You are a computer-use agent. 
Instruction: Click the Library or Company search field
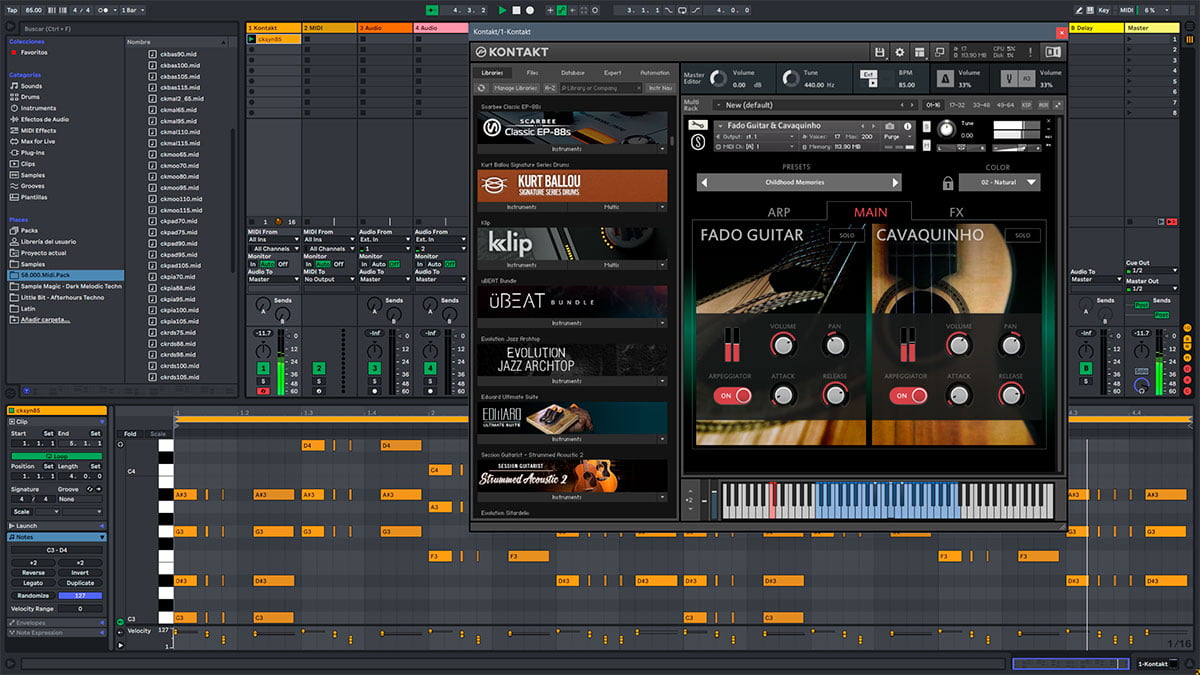(601, 88)
